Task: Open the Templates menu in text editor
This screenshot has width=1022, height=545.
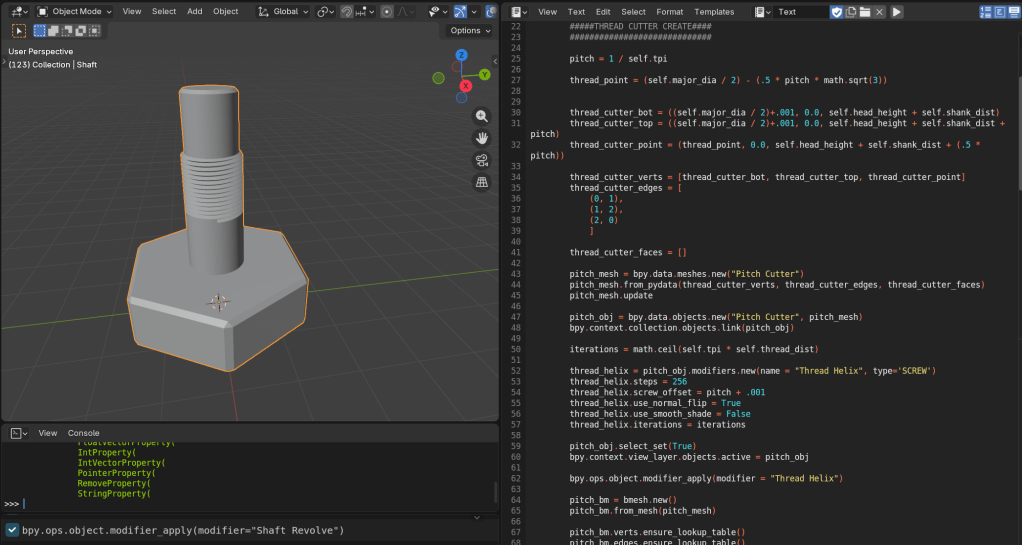Action: 714,12
